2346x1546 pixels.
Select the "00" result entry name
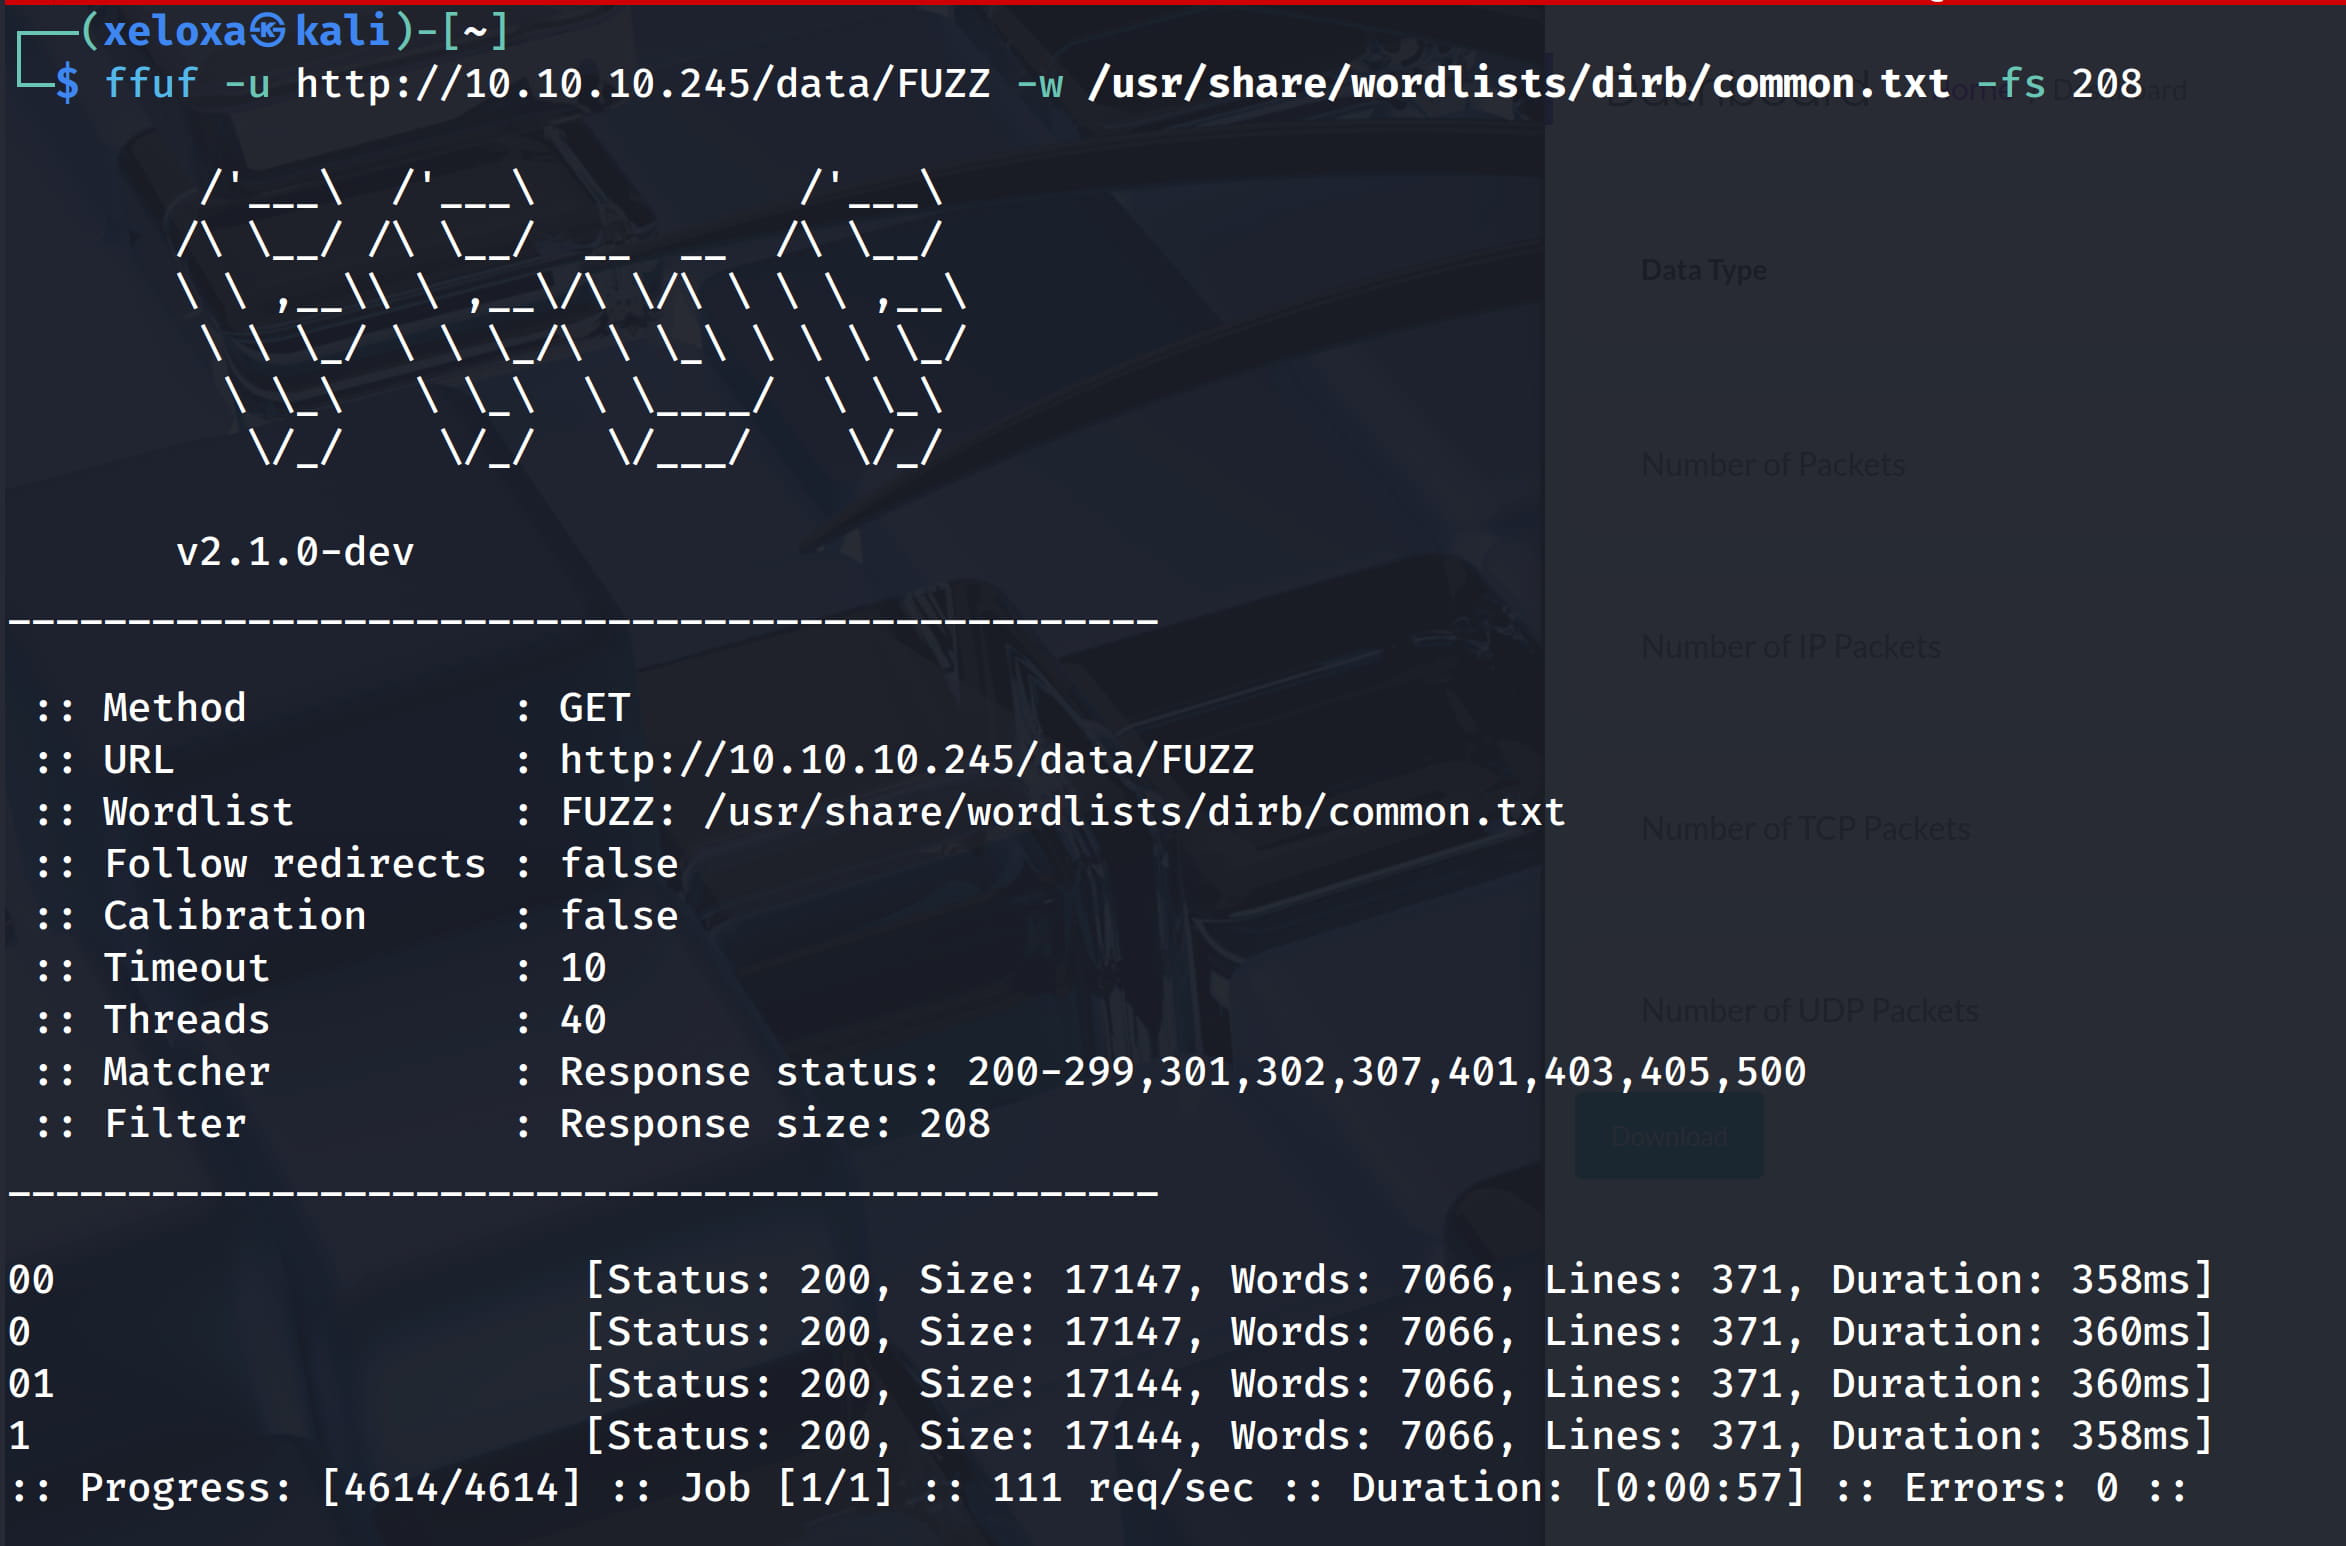[31, 1280]
